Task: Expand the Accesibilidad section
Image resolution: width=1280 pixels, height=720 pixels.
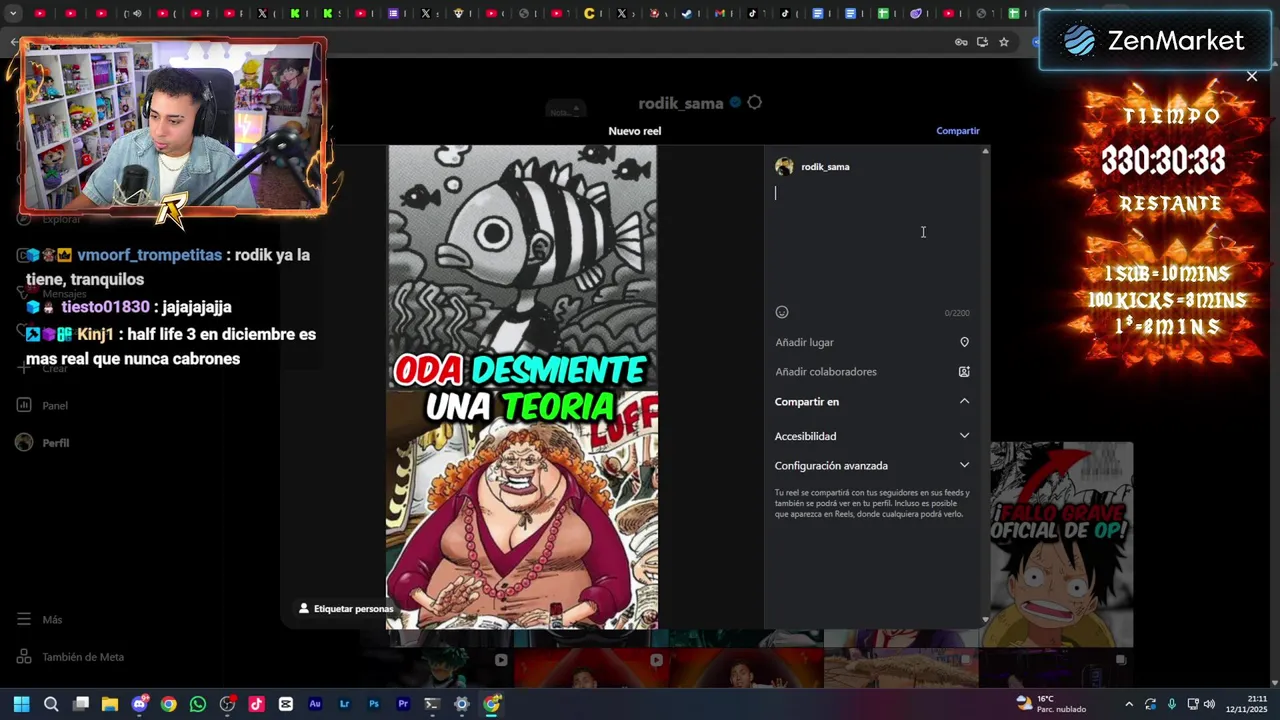Action: pos(964,435)
